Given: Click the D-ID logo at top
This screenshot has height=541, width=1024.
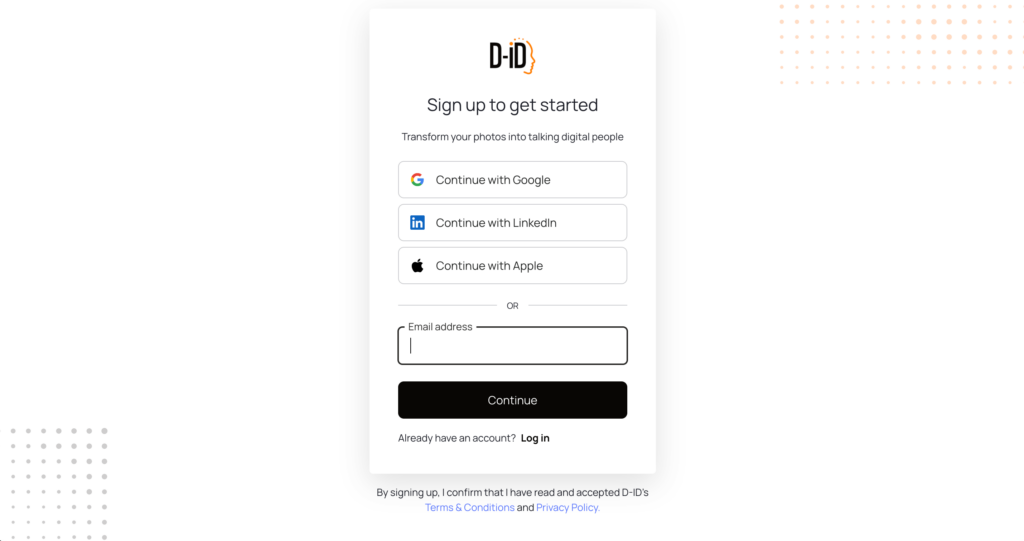Looking at the screenshot, I should [513, 56].
